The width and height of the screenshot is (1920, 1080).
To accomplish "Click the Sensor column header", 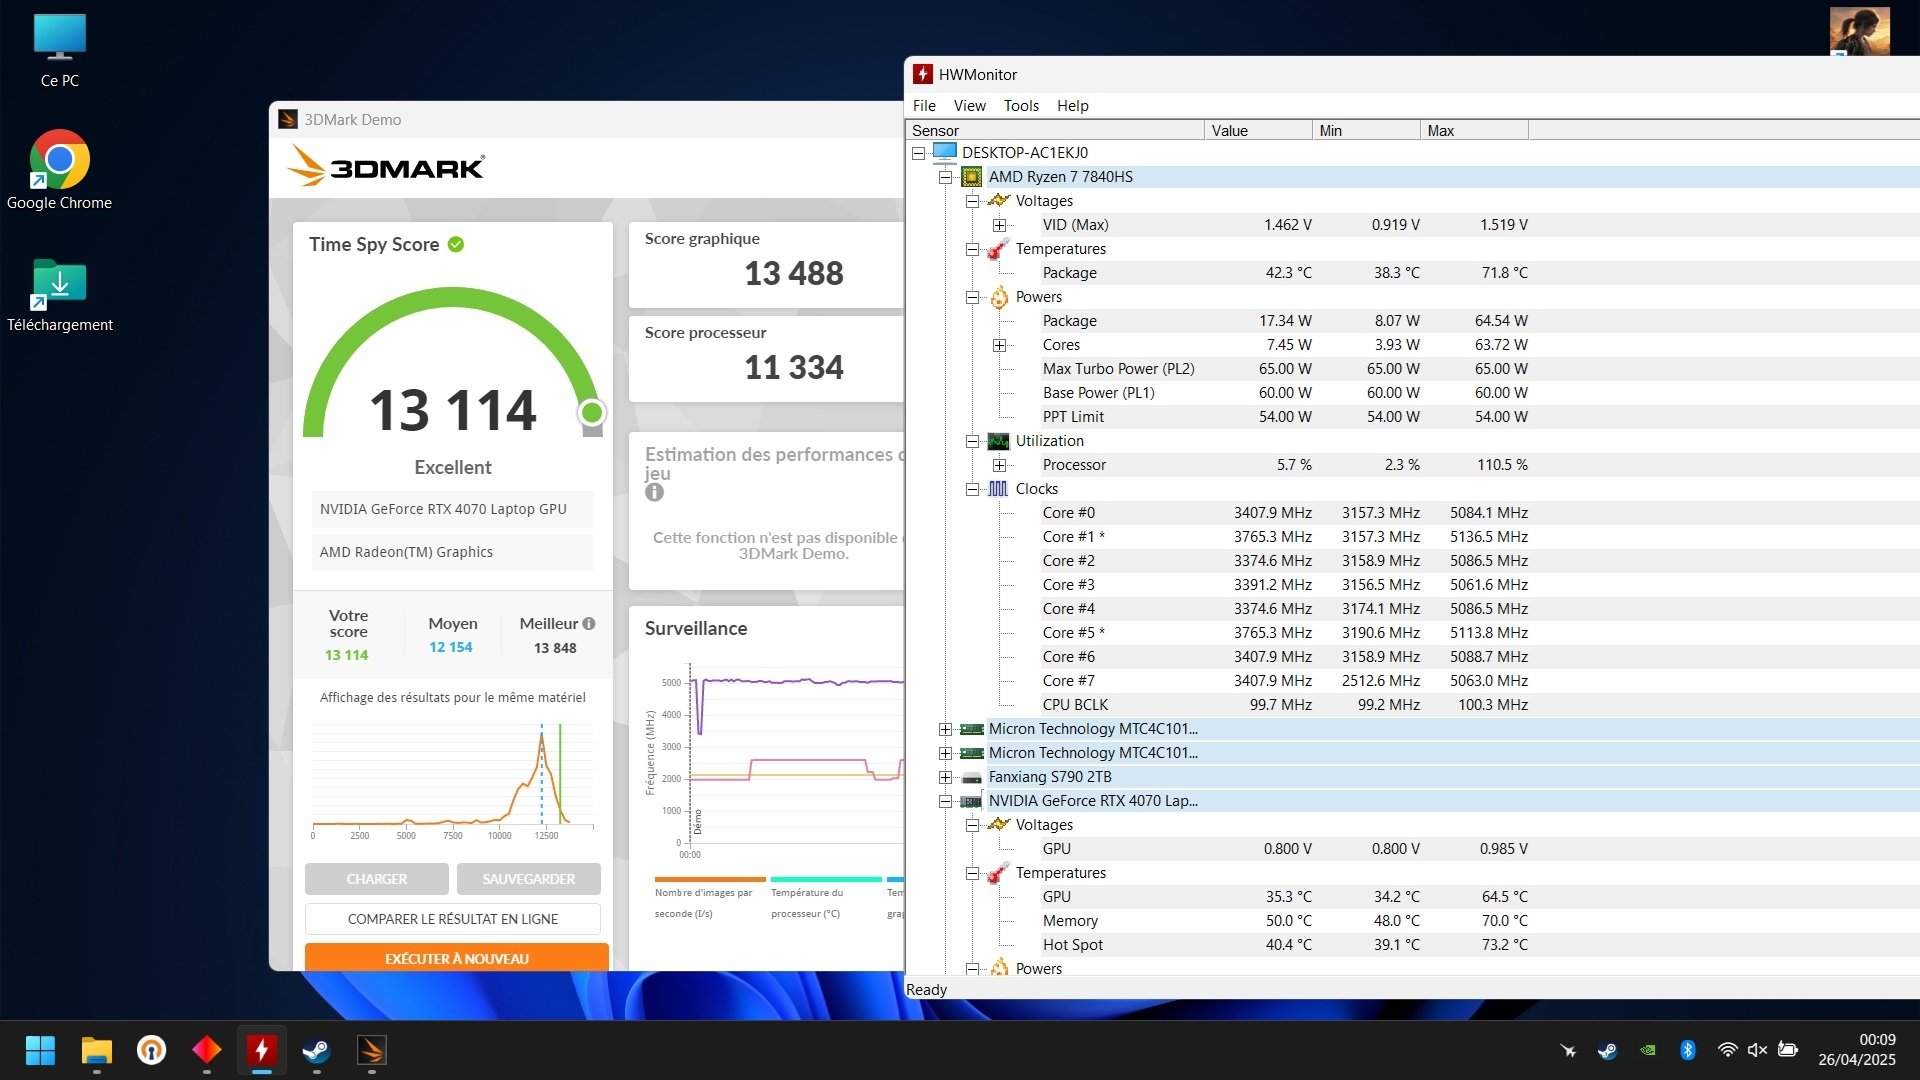I will [1055, 130].
